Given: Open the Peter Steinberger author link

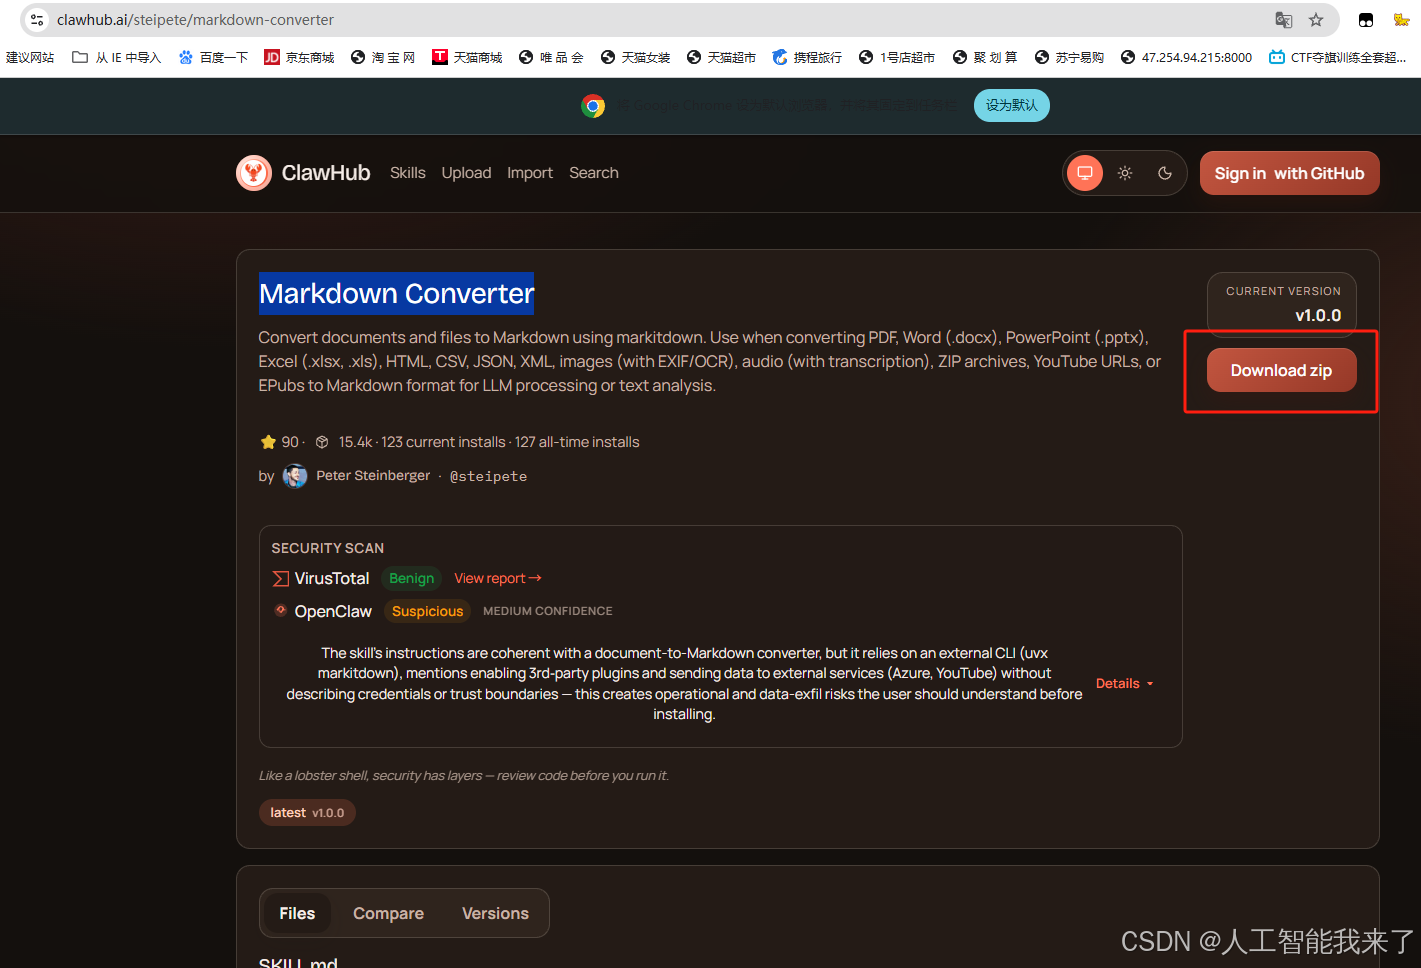Looking at the screenshot, I should [x=373, y=476].
